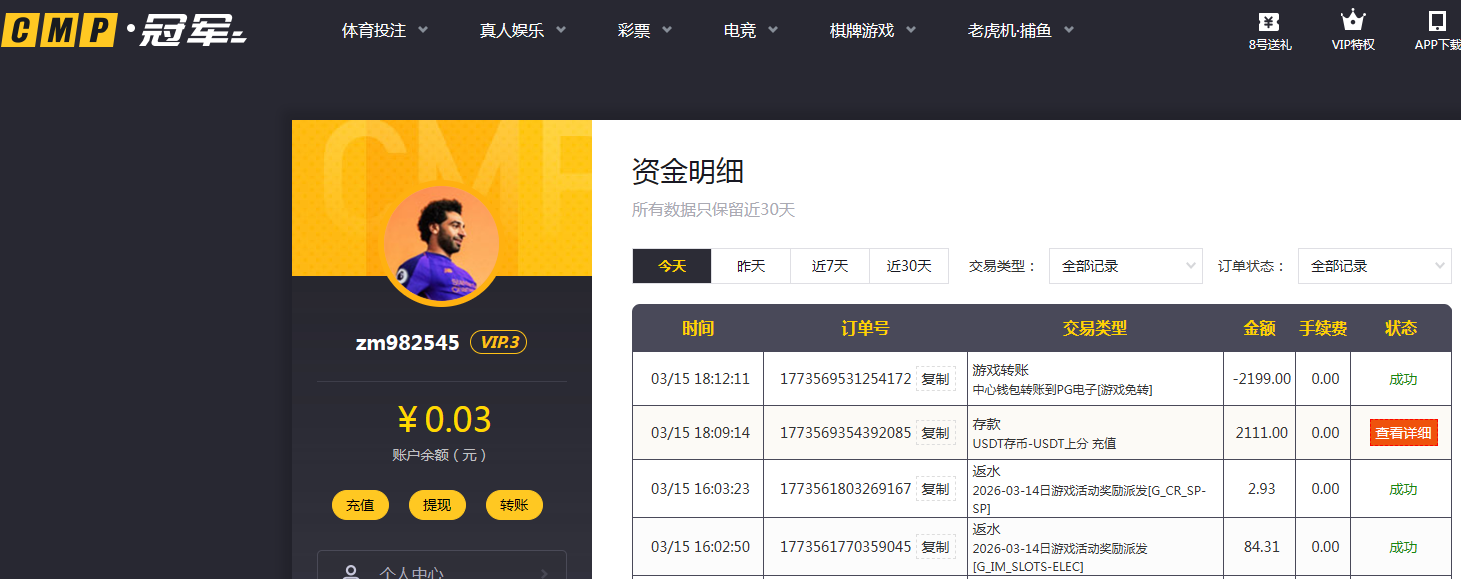The image size is (1461, 579).
Task: Open 个人中心 via the person icon
Action: pos(349,570)
